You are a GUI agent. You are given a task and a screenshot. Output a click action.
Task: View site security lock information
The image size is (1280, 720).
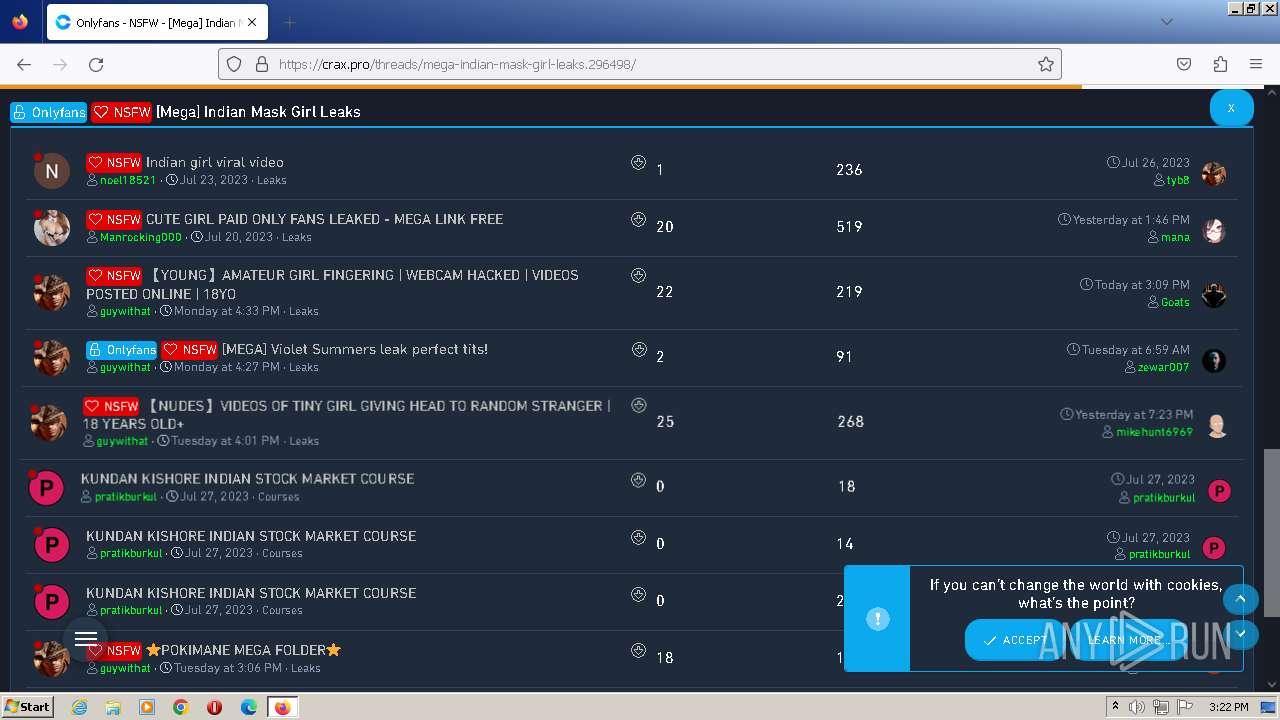click(x=262, y=64)
